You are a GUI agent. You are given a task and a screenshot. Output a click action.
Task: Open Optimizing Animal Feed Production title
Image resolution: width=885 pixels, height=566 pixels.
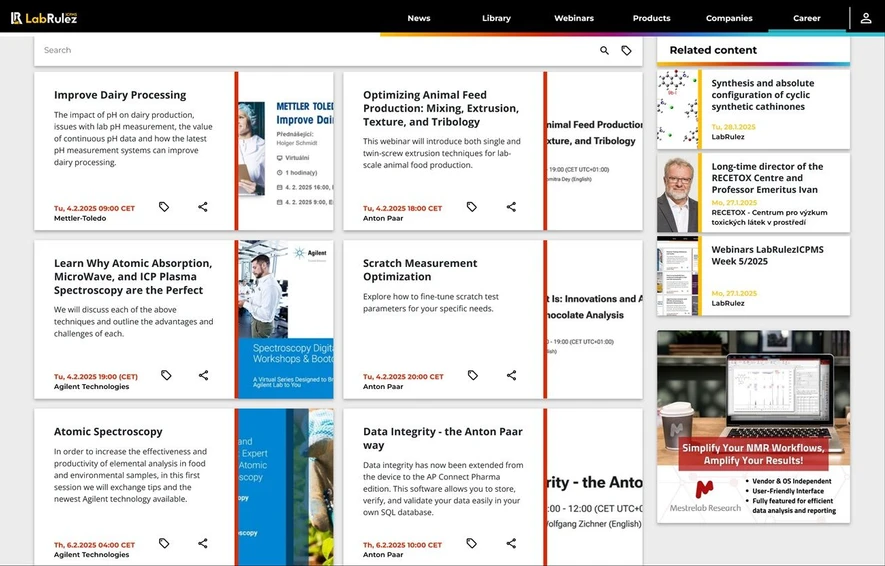(441, 108)
